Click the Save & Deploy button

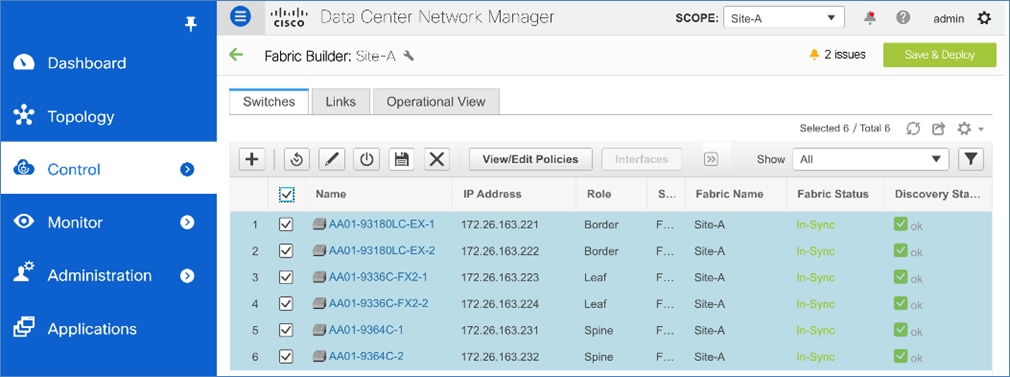click(x=939, y=55)
